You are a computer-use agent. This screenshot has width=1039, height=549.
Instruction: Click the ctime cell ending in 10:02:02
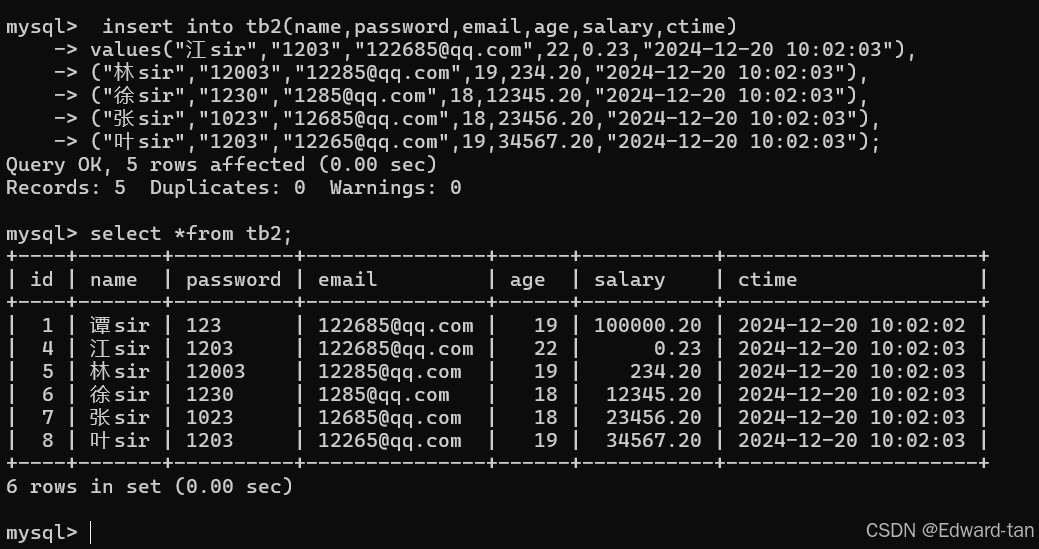click(x=851, y=325)
